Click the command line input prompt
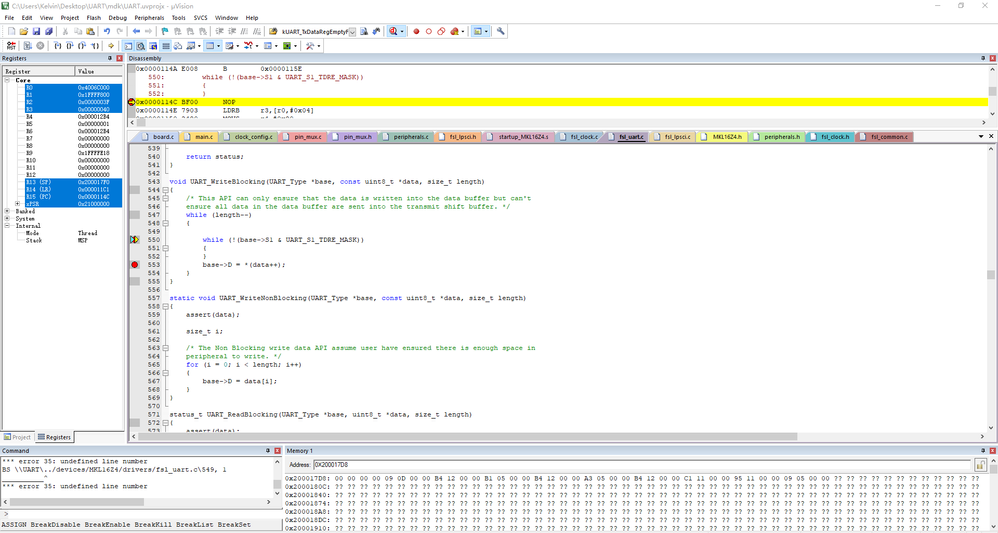This screenshot has height=533, width=998. (140, 514)
